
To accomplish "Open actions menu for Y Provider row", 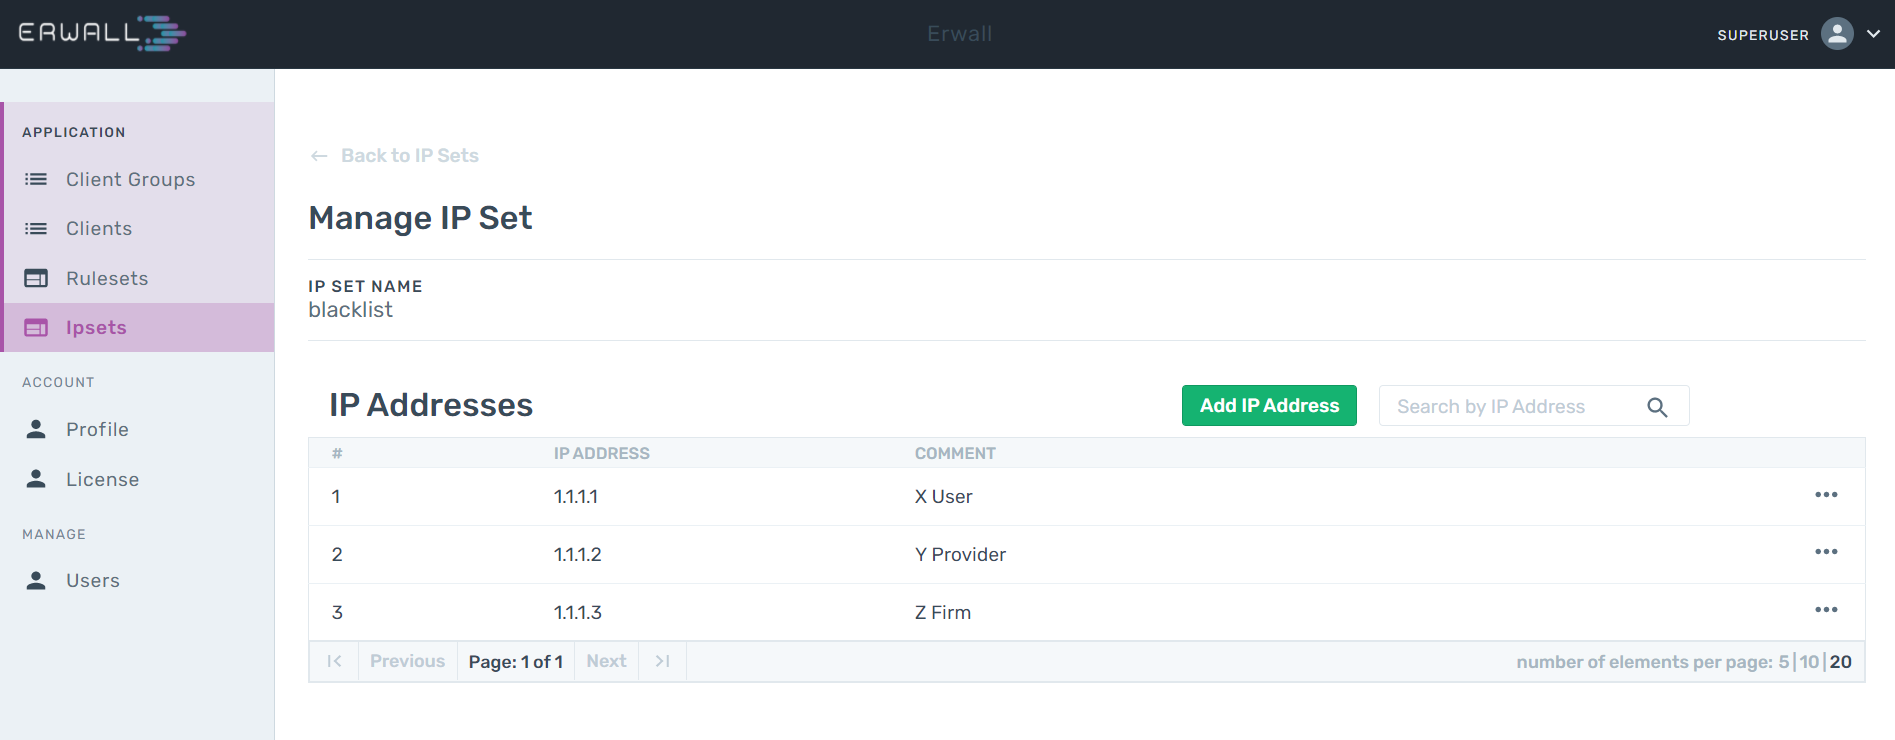I will (1826, 552).
